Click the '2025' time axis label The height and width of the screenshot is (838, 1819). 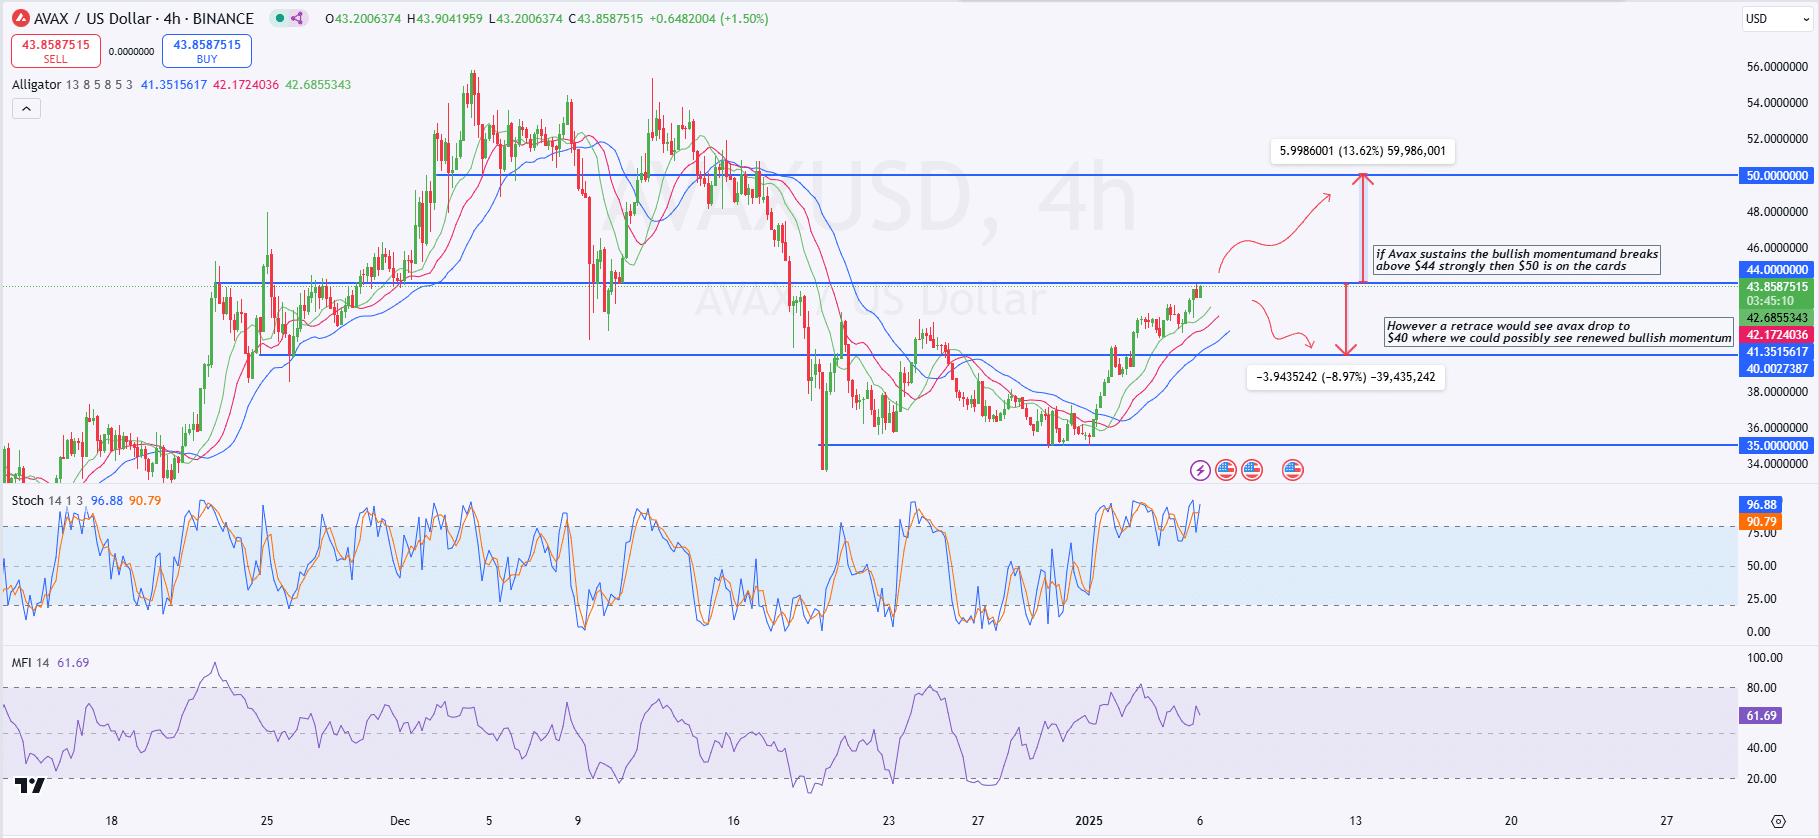click(1089, 821)
